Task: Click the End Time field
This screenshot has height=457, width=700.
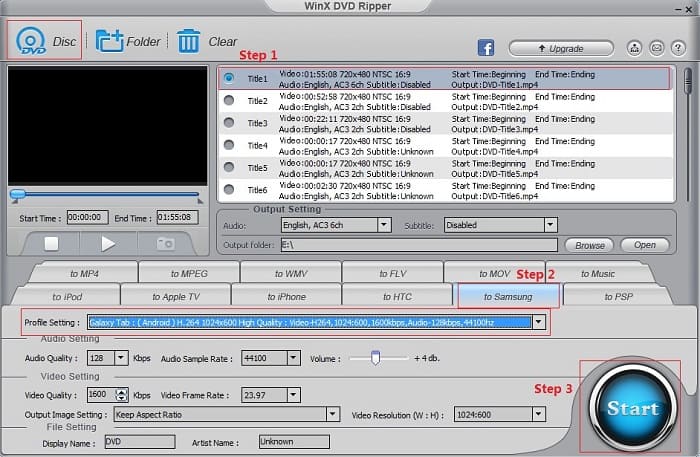Action: point(177,217)
